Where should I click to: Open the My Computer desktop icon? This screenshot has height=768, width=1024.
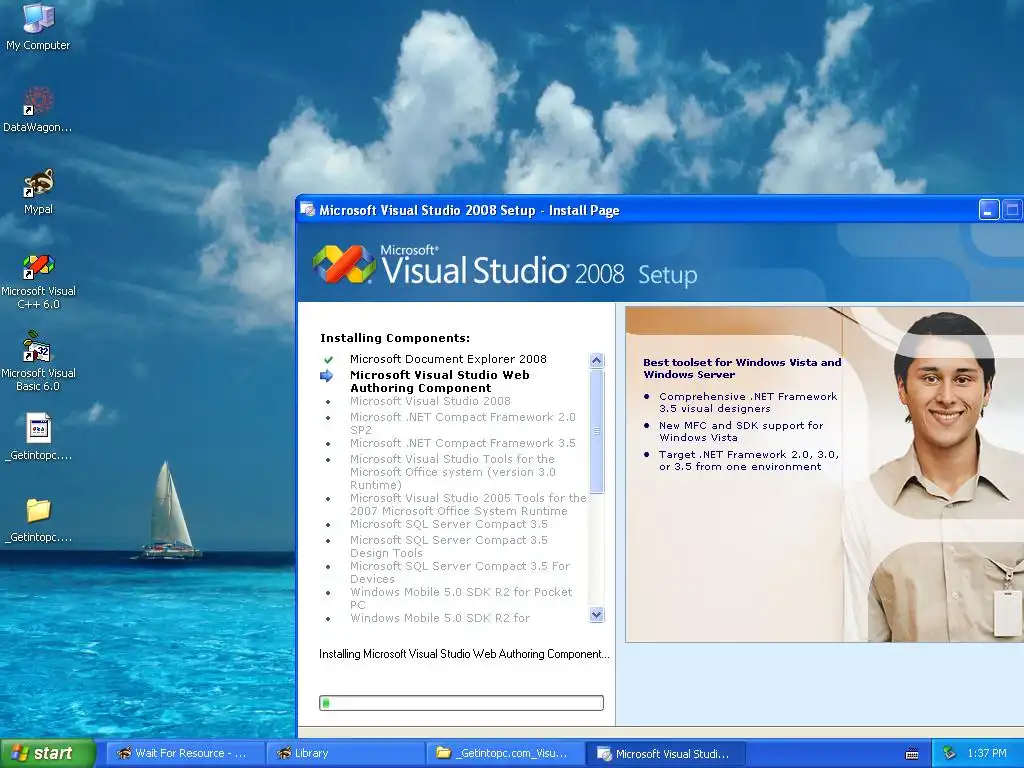(x=38, y=27)
